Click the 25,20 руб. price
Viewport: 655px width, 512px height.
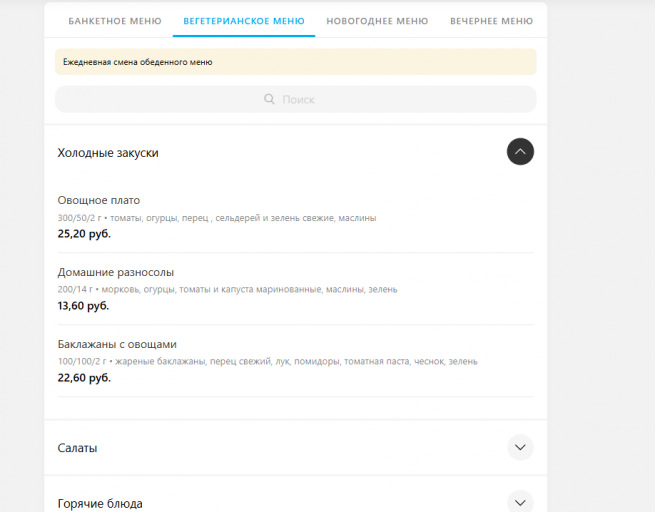point(84,234)
